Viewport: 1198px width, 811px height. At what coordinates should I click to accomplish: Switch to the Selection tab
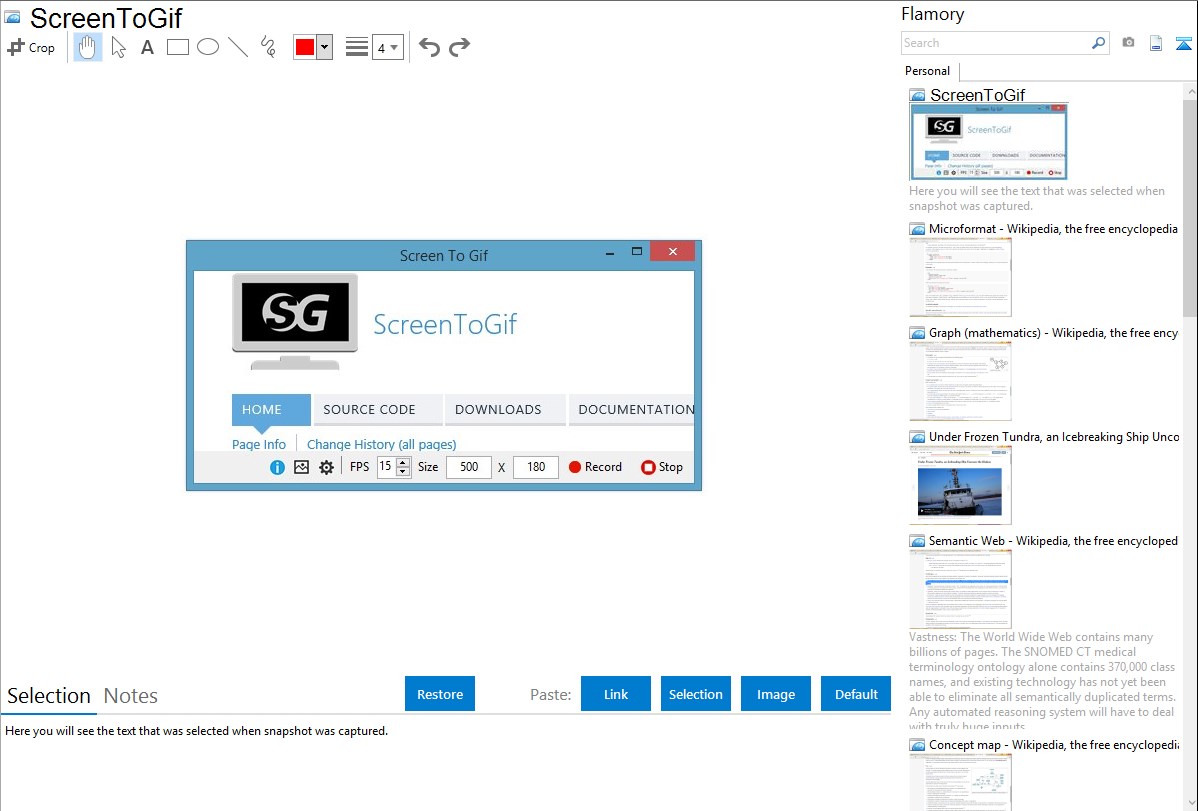(x=49, y=696)
